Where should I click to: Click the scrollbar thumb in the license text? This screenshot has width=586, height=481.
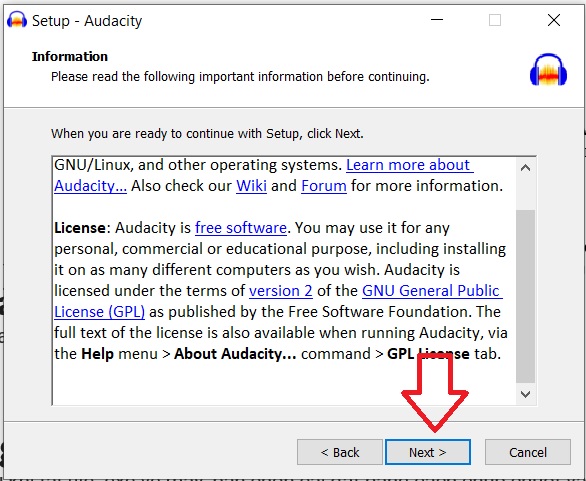(525, 296)
